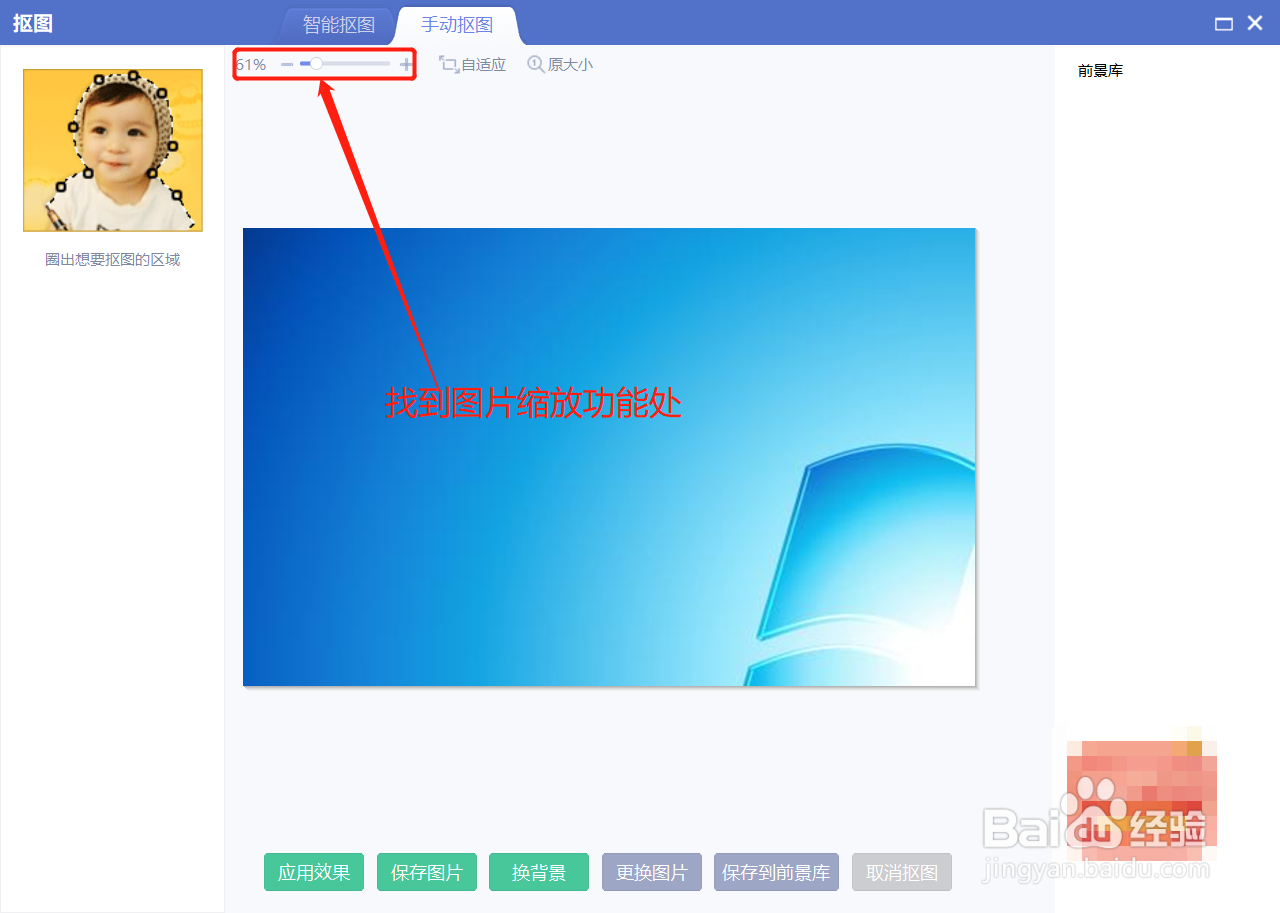Click the baby cutout preview thumbnail

point(113,150)
